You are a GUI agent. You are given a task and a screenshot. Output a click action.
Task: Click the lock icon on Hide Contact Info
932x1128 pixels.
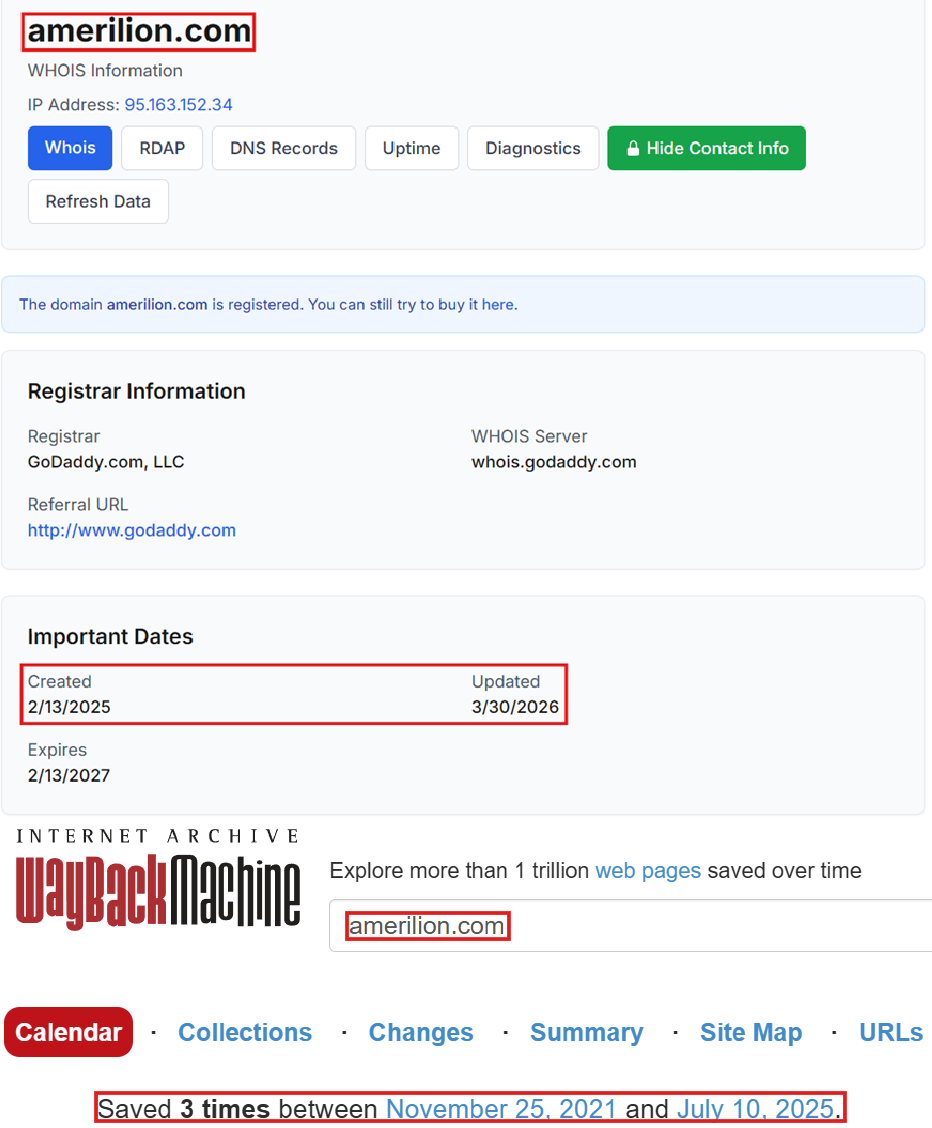click(x=633, y=147)
